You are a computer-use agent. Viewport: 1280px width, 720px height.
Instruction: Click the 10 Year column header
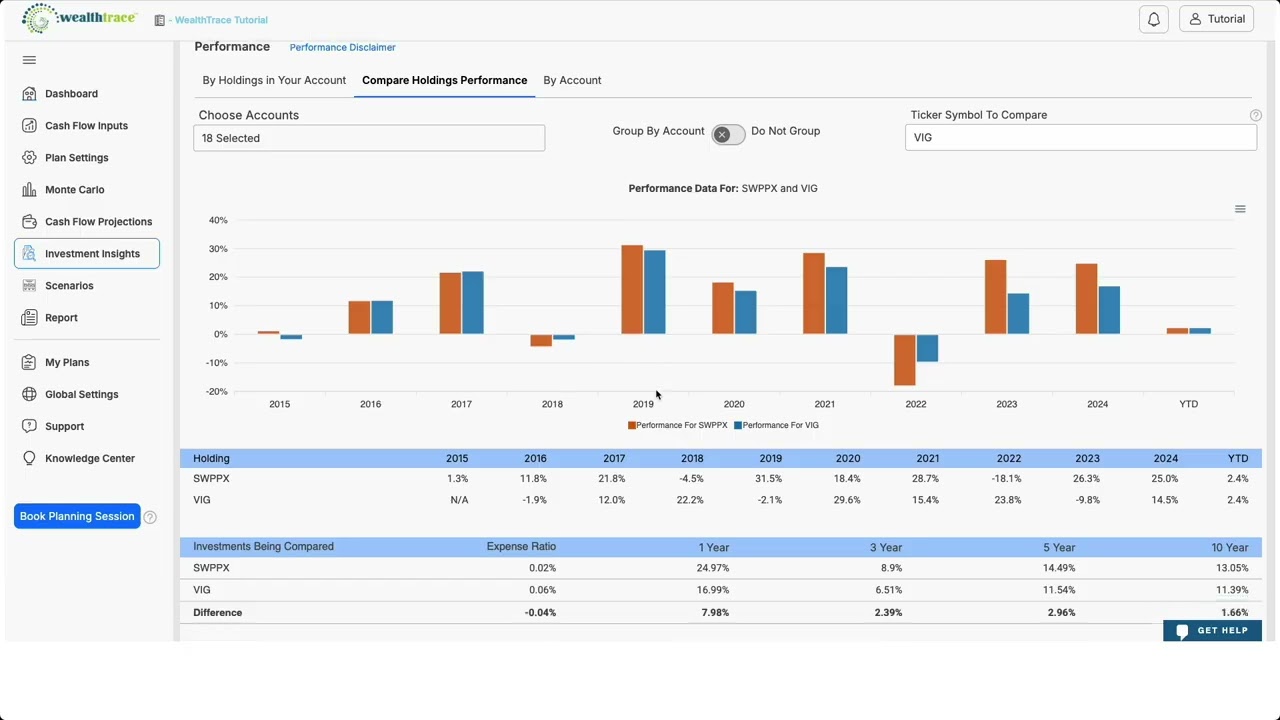[x=1229, y=547]
